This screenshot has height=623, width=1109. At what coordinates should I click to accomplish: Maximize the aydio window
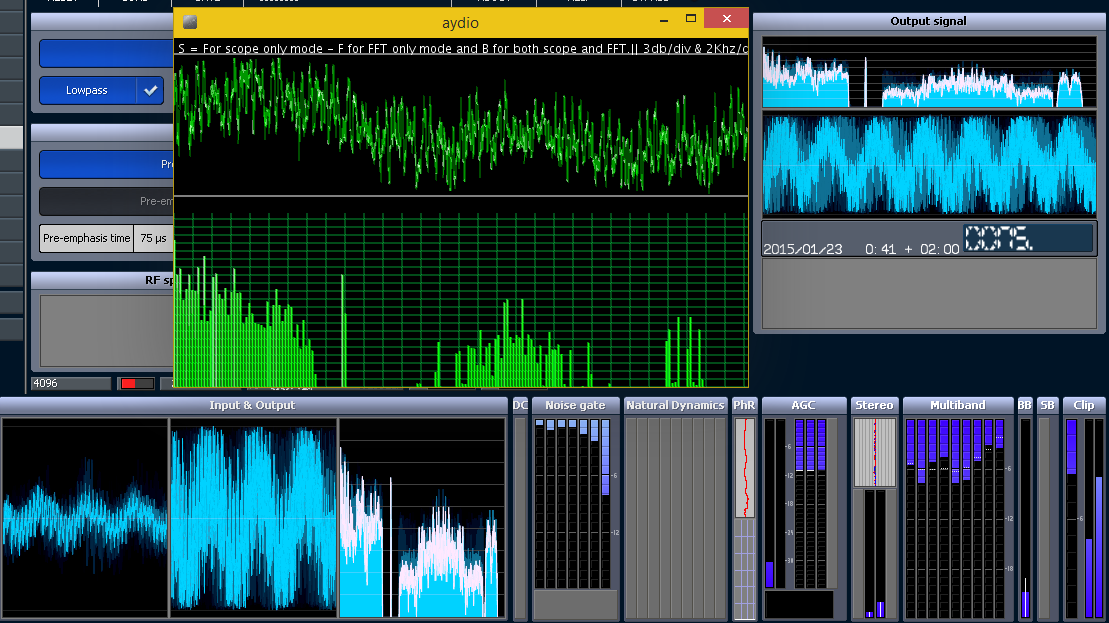(x=691, y=19)
